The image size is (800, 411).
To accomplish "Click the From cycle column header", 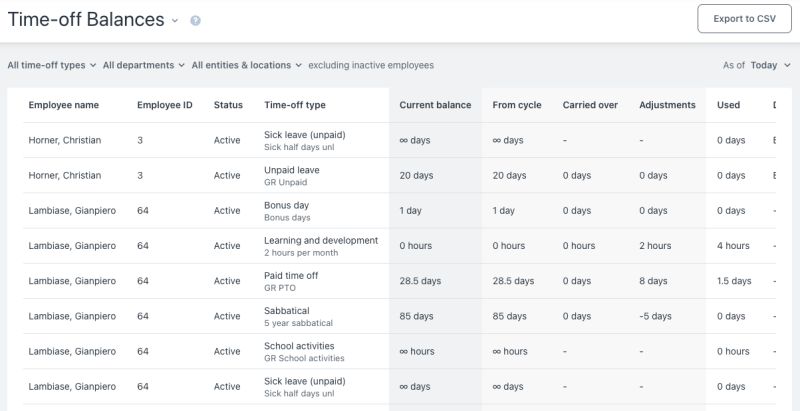I will tap(517, 105).
